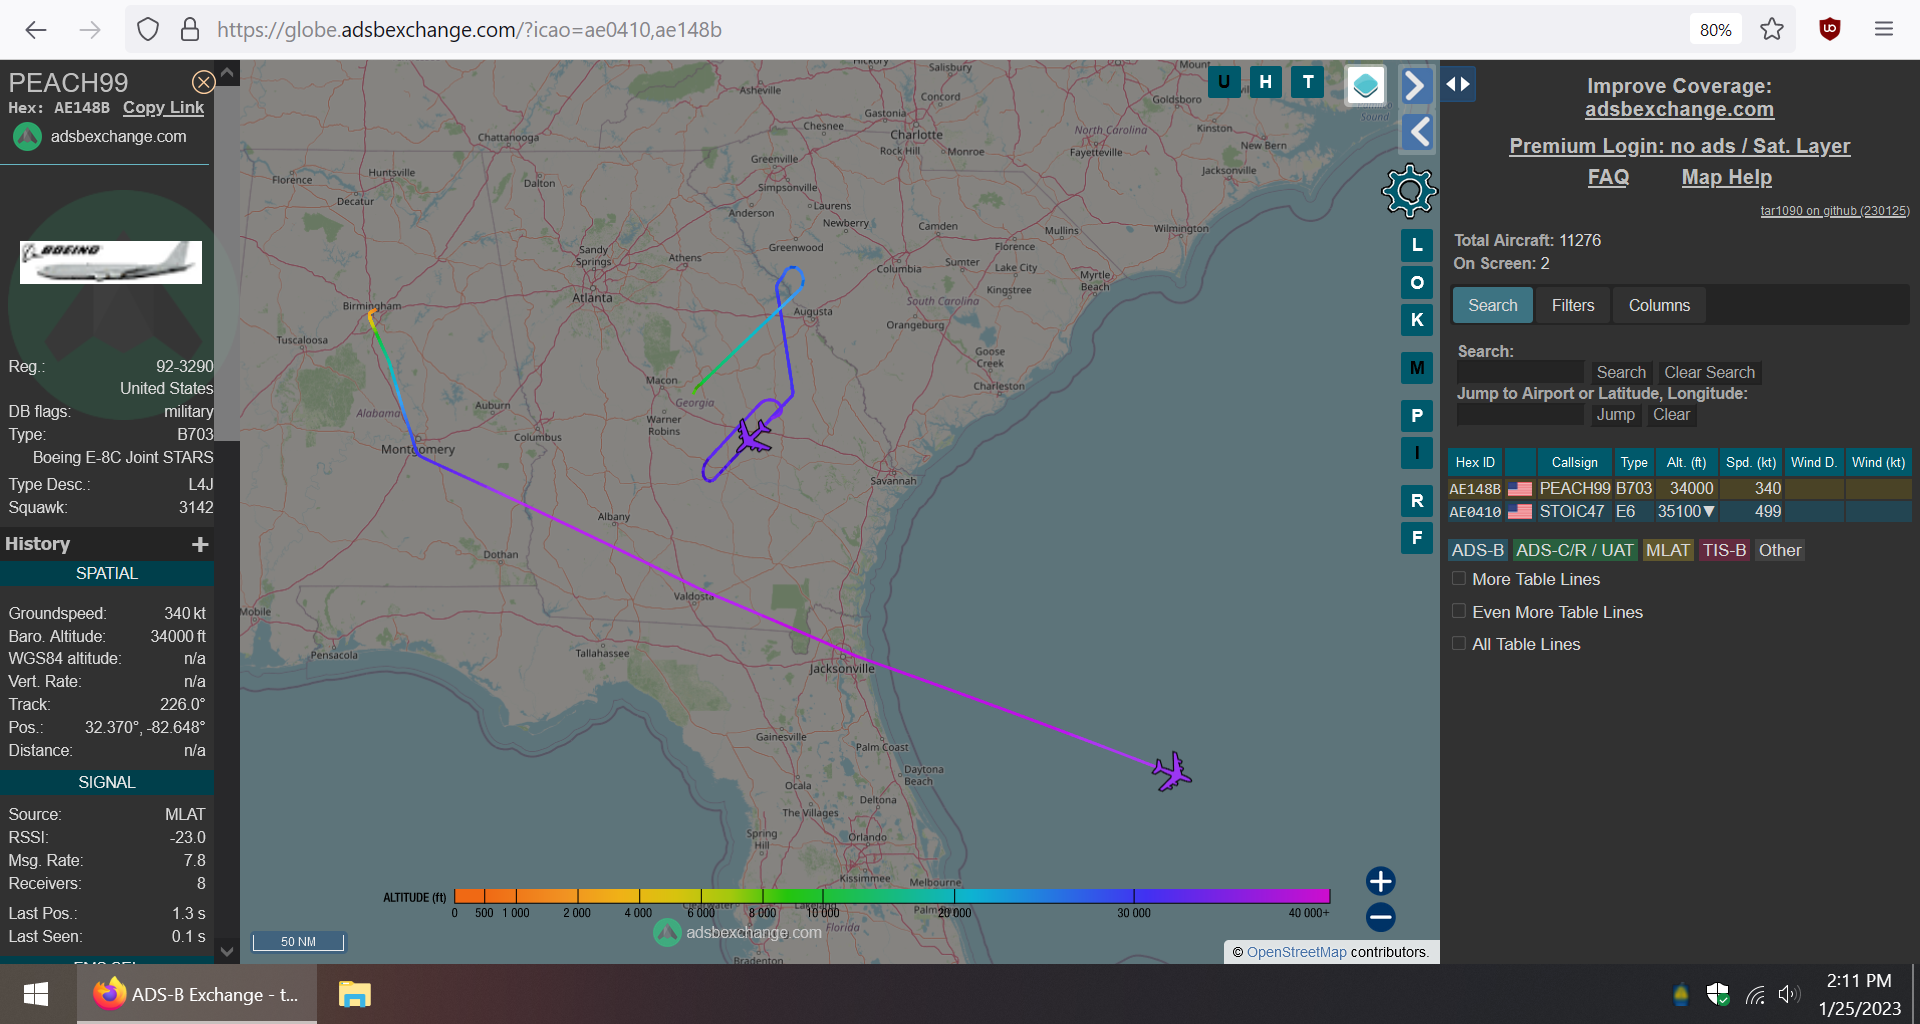Toggle the L labels button
The image size is (1920, 1024).
point(1417,245)
